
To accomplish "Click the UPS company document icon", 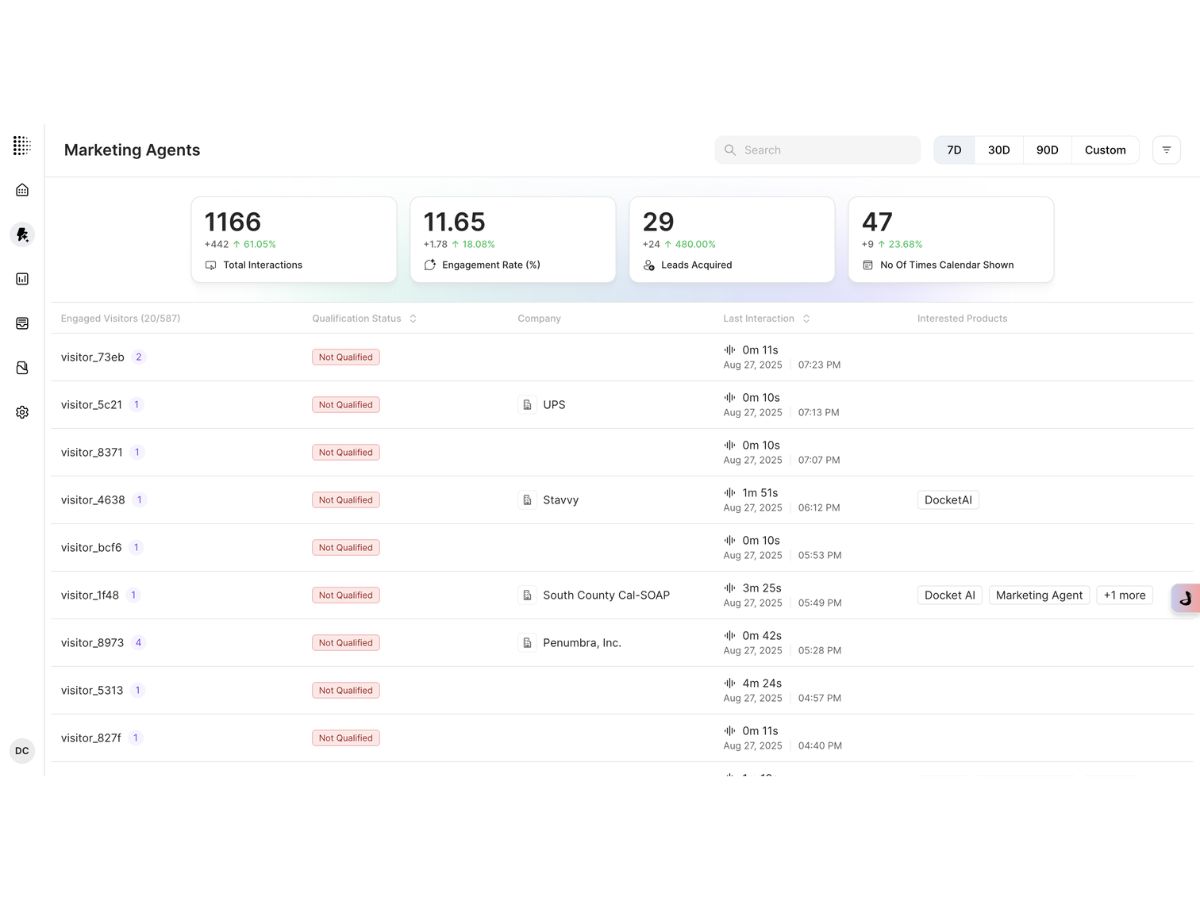I will point(527,405).
